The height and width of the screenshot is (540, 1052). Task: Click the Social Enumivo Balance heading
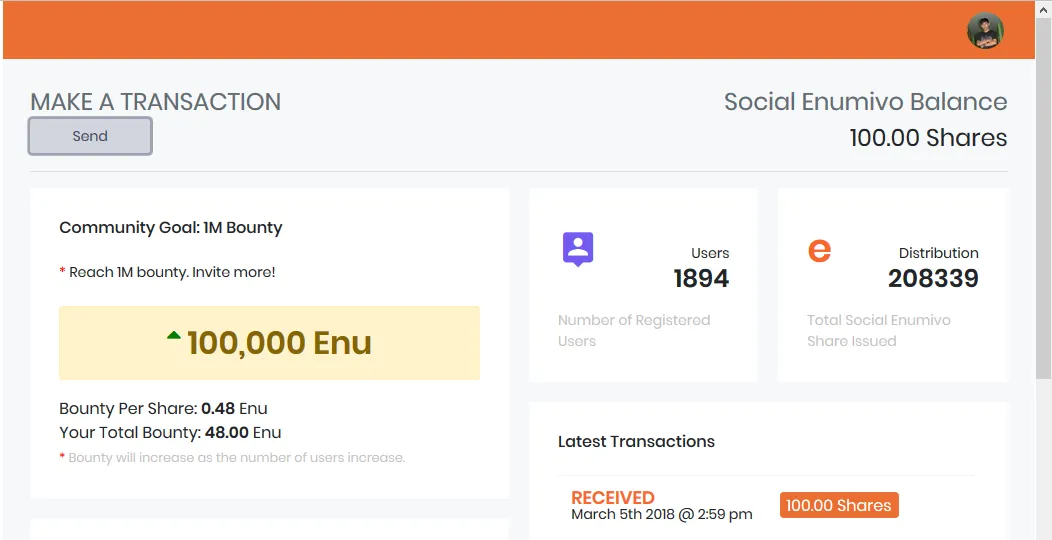point(865,102)
